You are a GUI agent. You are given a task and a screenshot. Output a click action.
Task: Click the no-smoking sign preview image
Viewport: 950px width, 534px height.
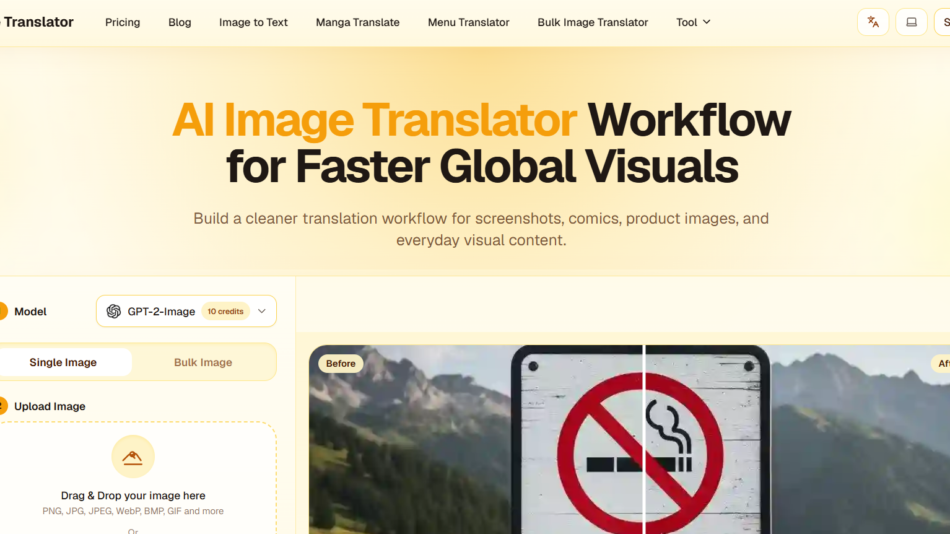click(629, 439)
